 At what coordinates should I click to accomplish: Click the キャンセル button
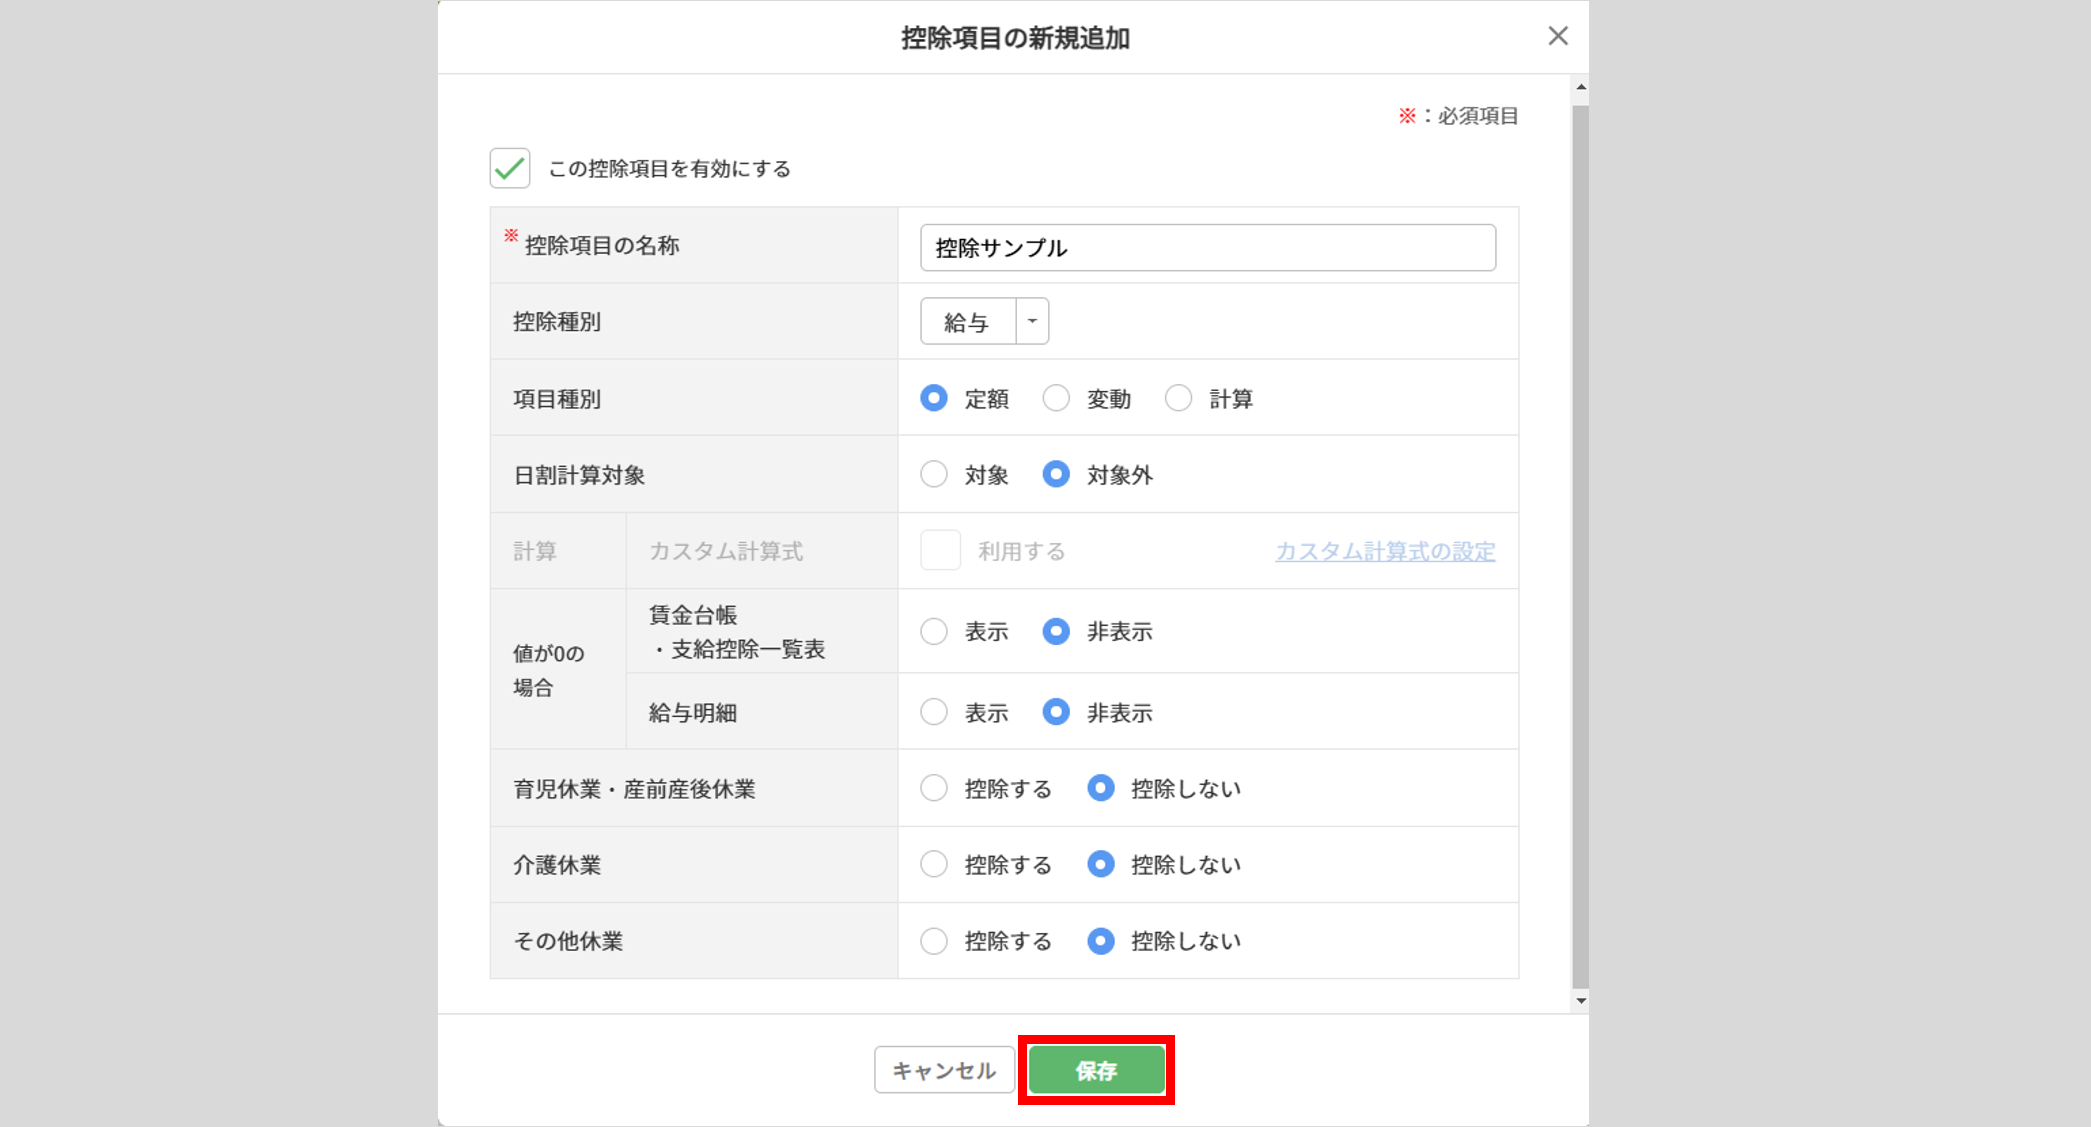(x=944, y=1070)
